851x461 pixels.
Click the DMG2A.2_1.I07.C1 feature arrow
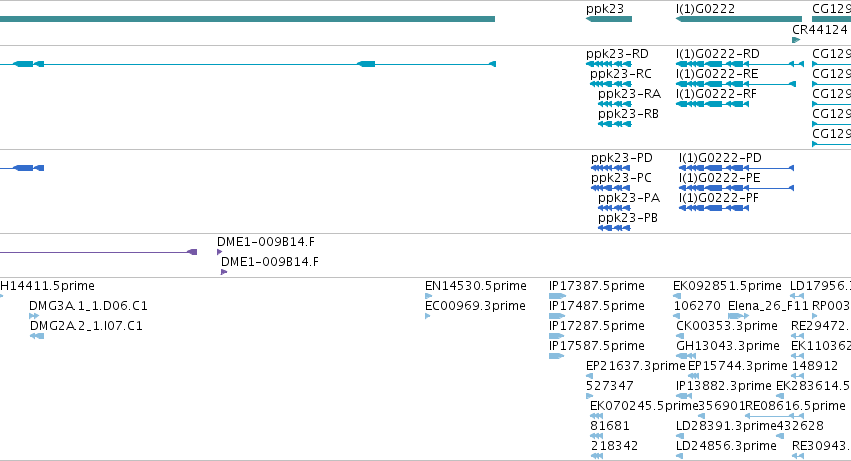pos(37,336)
